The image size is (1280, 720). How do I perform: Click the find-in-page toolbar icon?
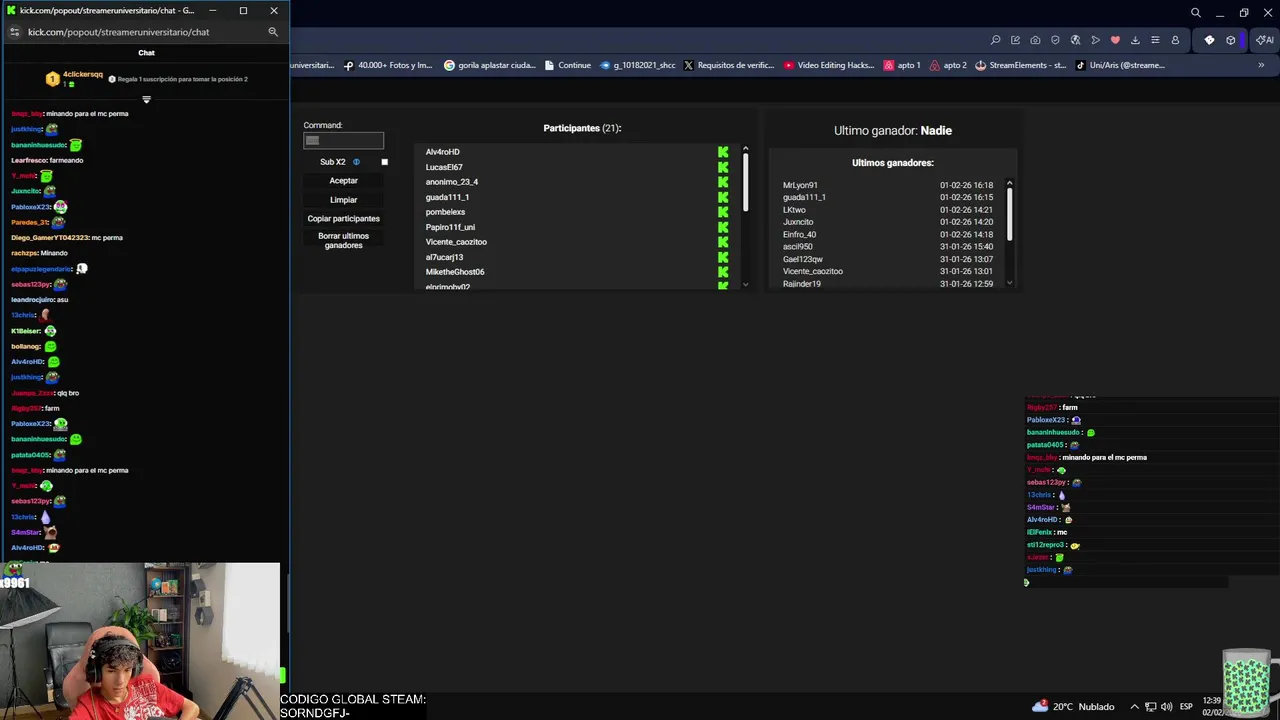(x=995, y=40)
